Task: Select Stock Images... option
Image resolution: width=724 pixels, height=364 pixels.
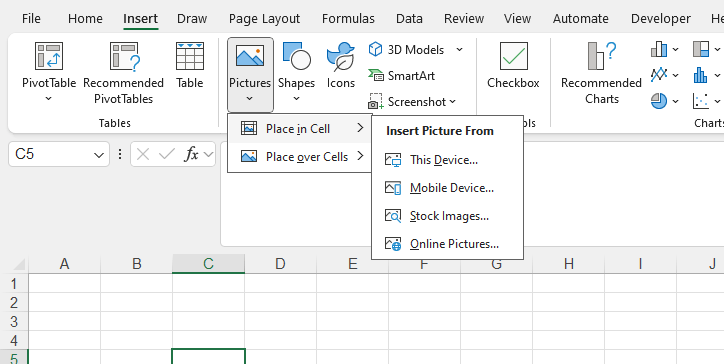Action: [447, 216]
